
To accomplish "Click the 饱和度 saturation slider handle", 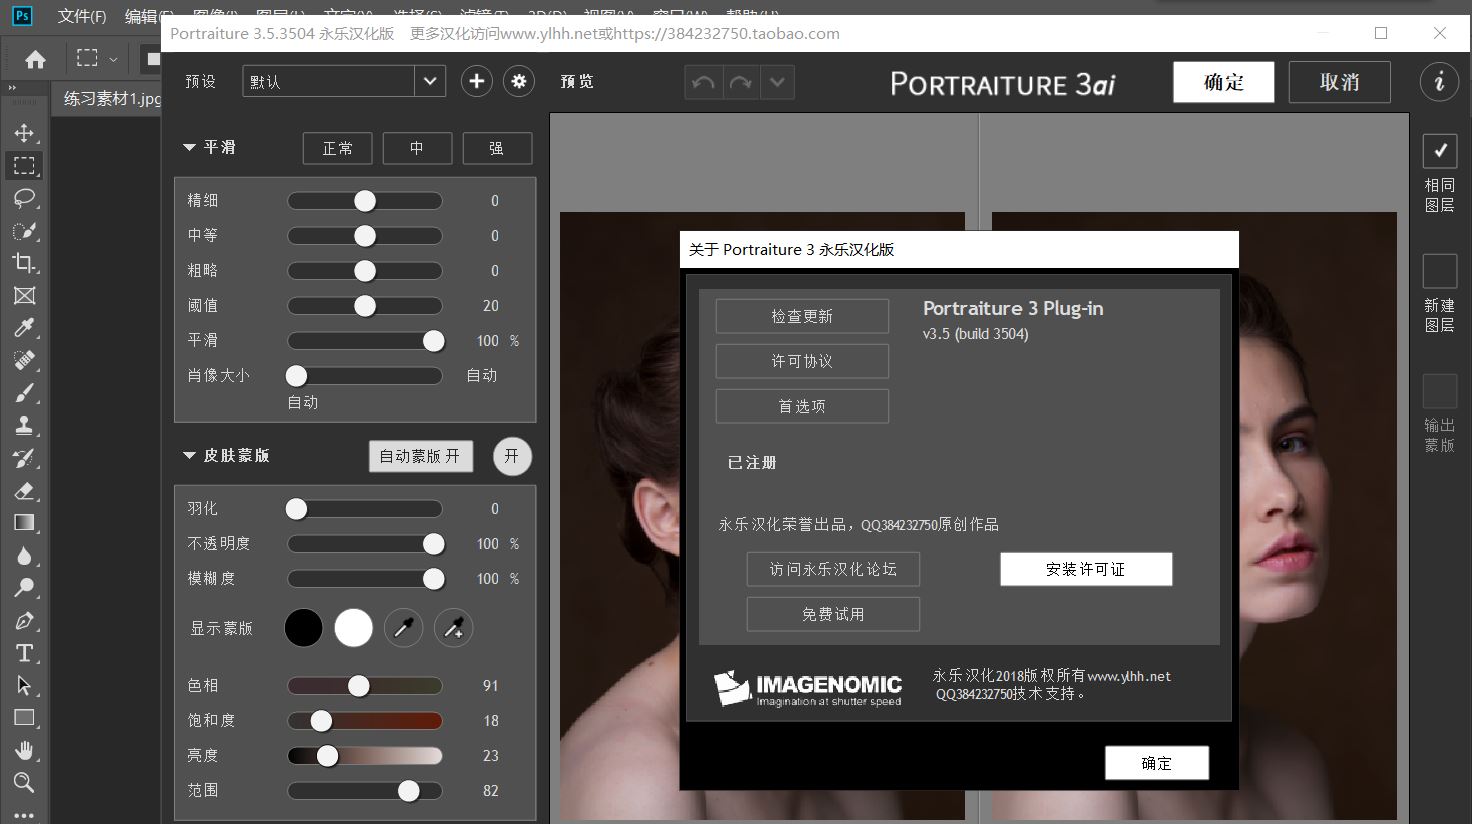I will (321, 721).
